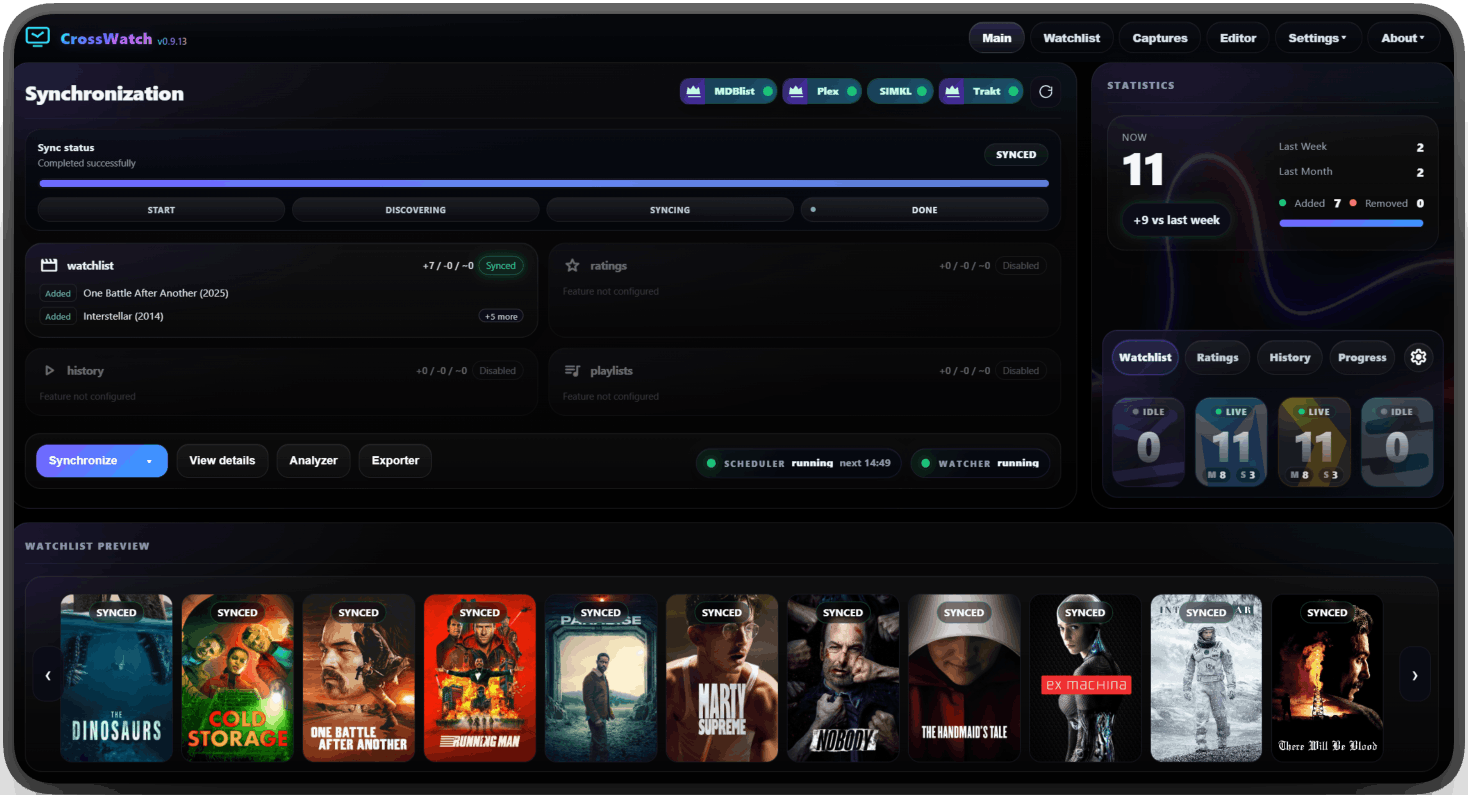Viewport: 1468px width, 795px height.
Task: Click the Plex provider badge
Action: pyautogui.click(x=822, y=92)
